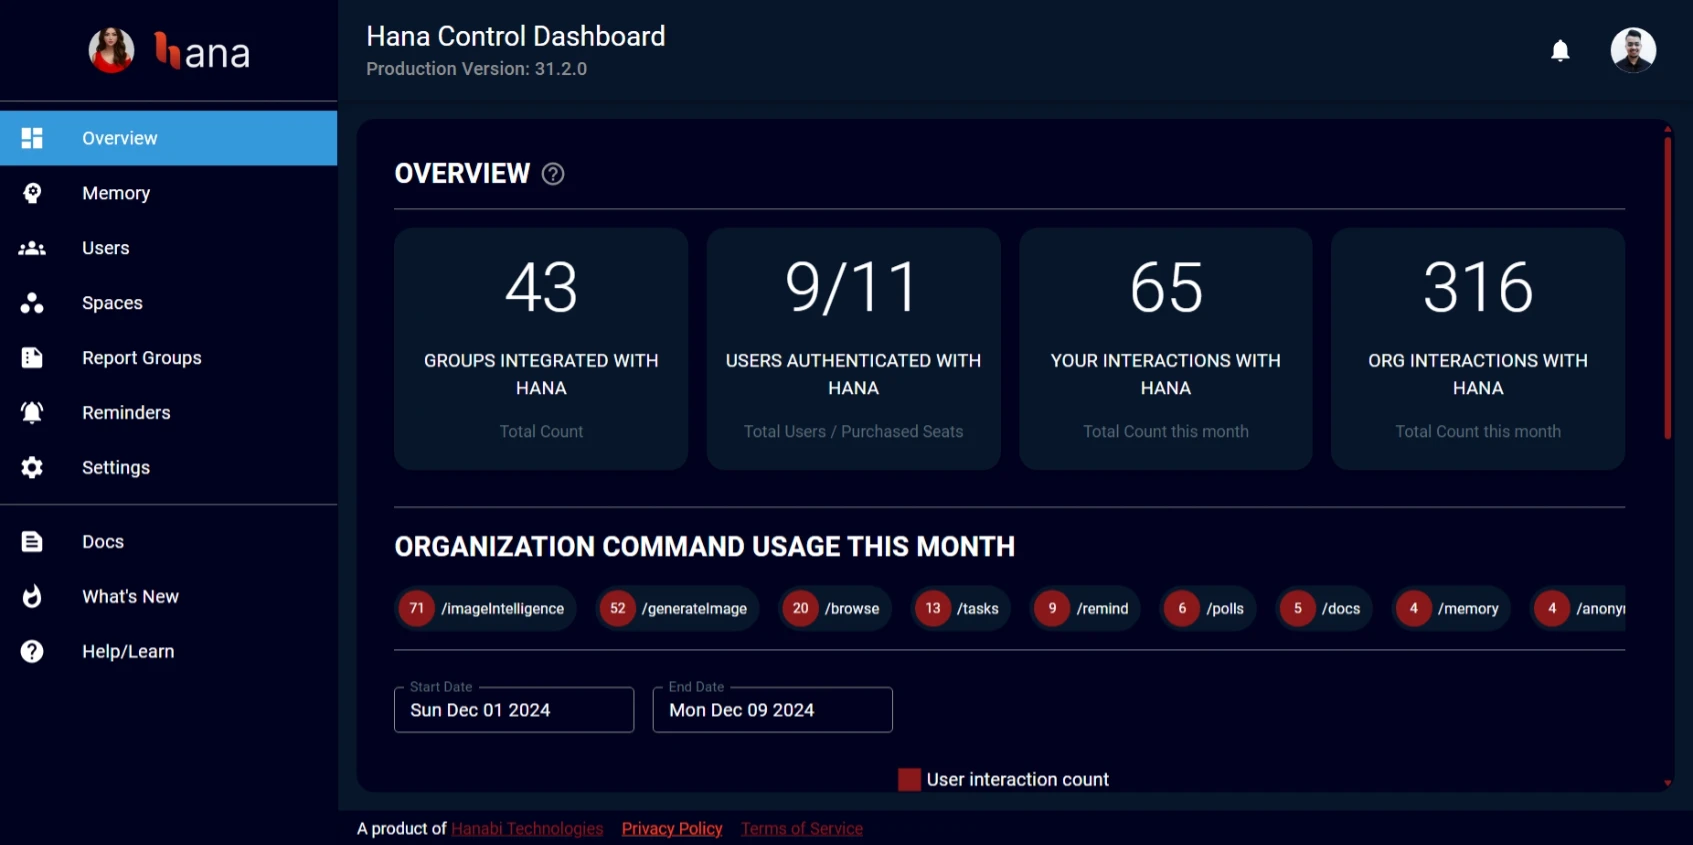1693x845 pixels.
Task: Click the Production Version: 31.2.0 text
Action: 476,69
